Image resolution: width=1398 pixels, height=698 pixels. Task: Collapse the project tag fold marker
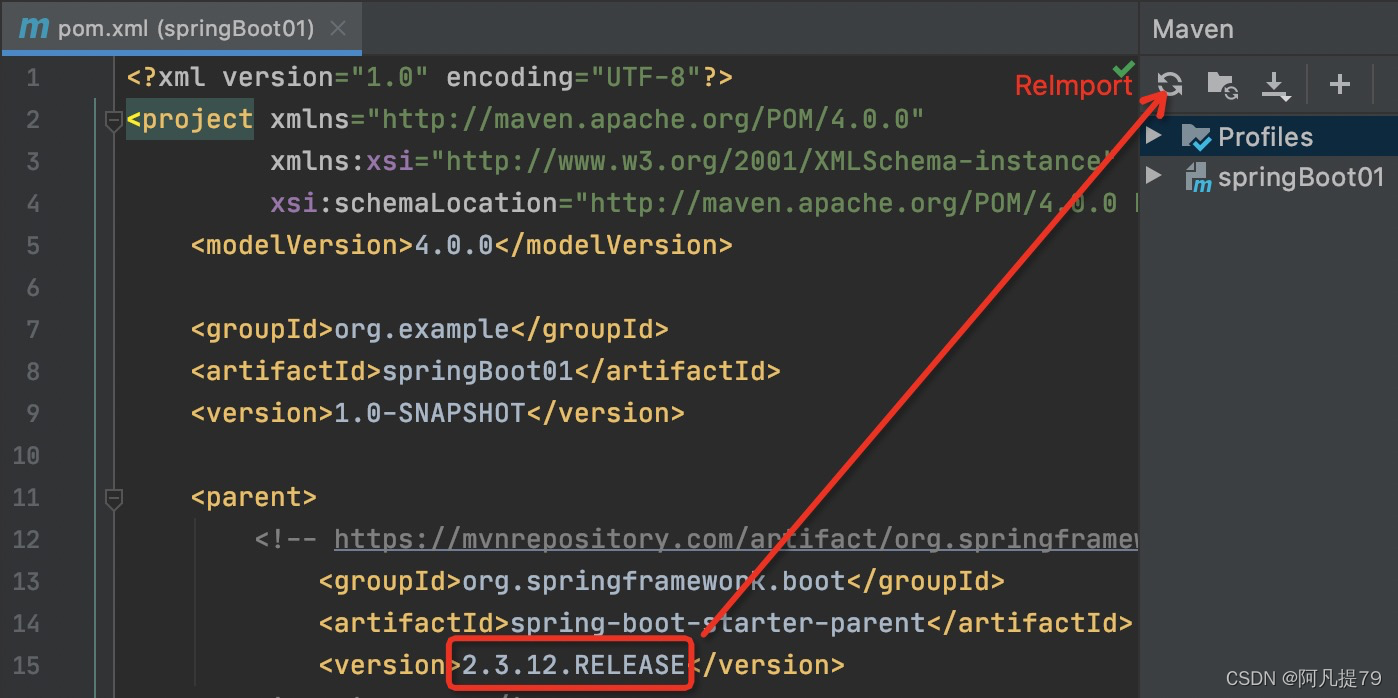[113, 121]
